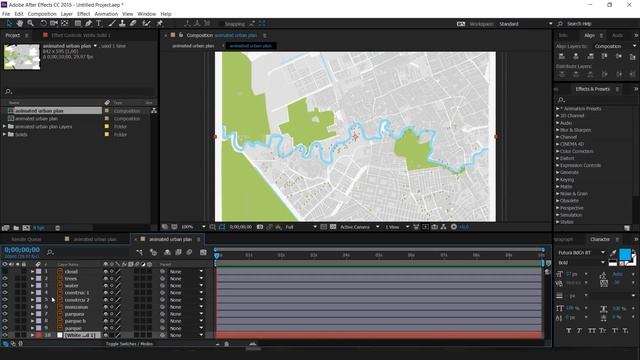640x360 pixels.
Task: Open the Animation menu
Action: coord(106,14)
